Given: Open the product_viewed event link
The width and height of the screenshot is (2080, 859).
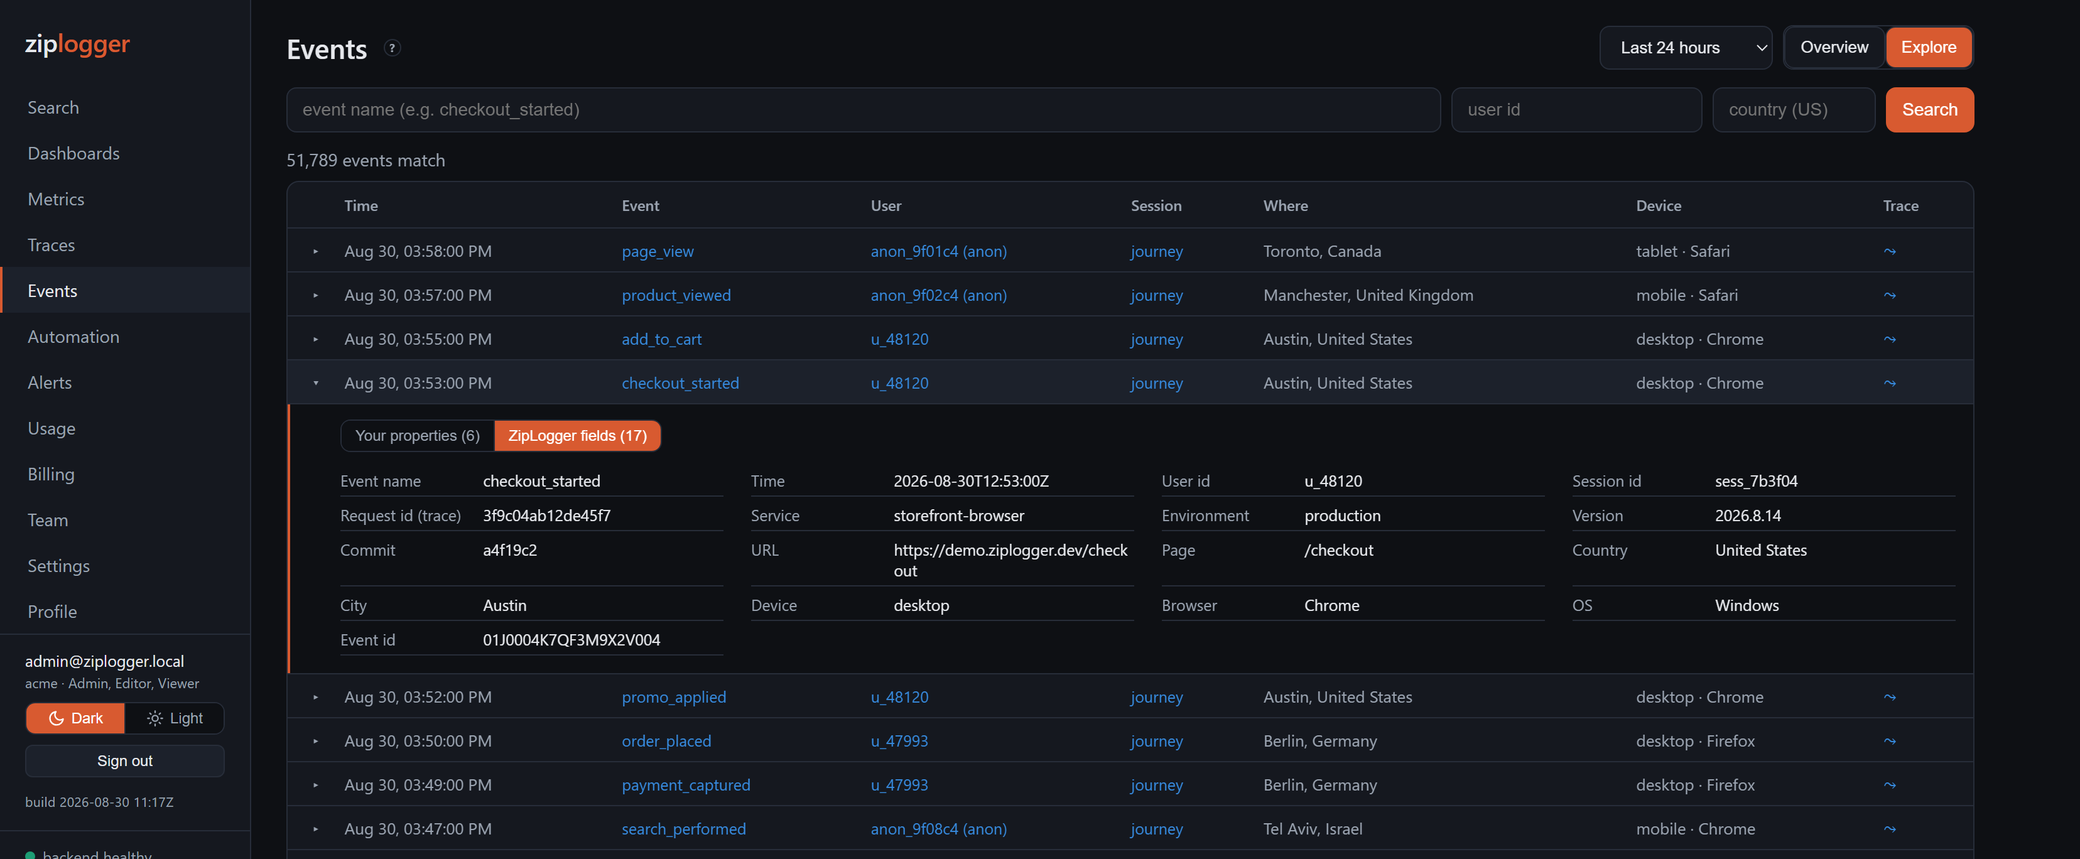Looking at the screenshot, I should 676,295.
